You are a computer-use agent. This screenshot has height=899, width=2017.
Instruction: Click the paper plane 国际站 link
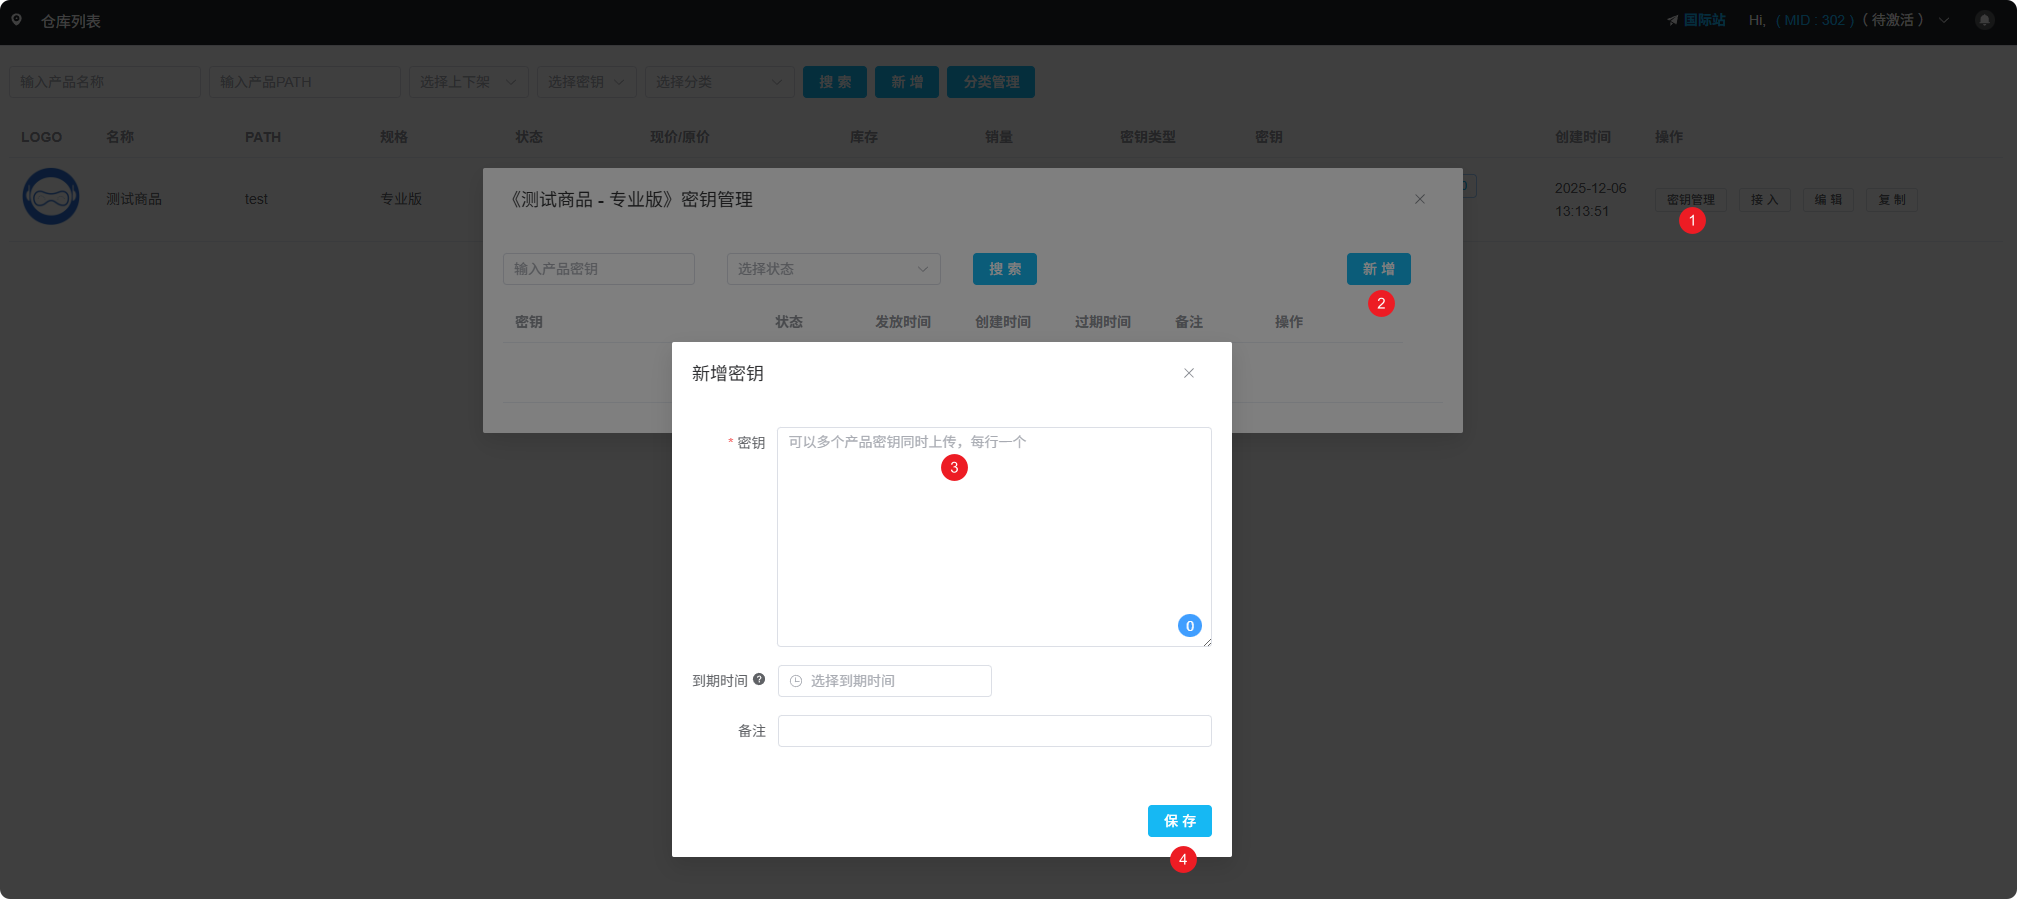pos(1696,20)
